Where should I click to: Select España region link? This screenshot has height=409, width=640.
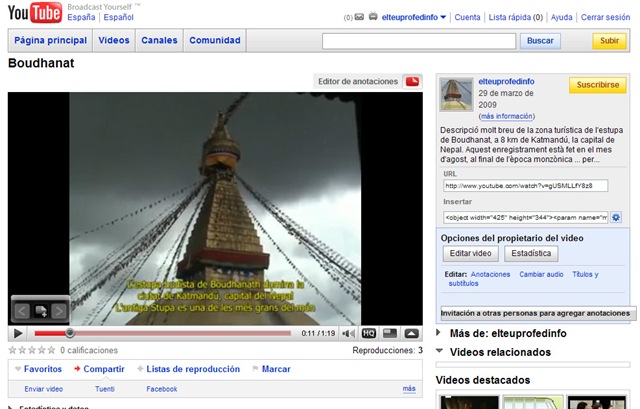(81, 17)
